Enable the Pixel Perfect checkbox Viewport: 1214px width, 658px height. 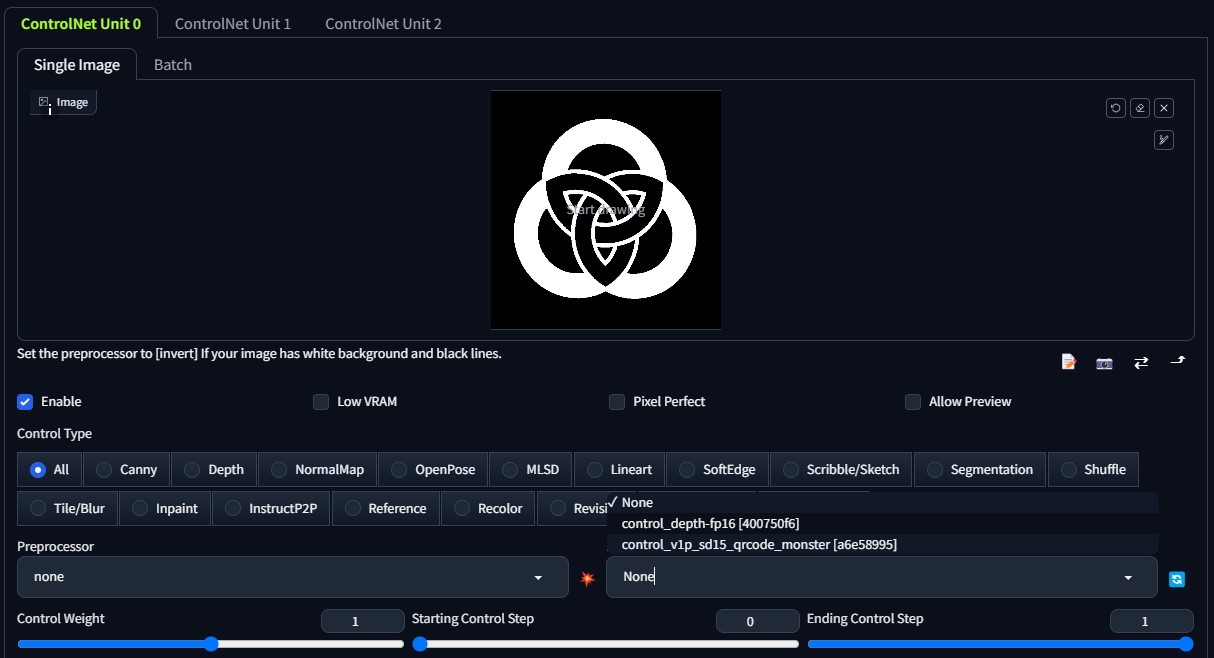click(617, 402)
